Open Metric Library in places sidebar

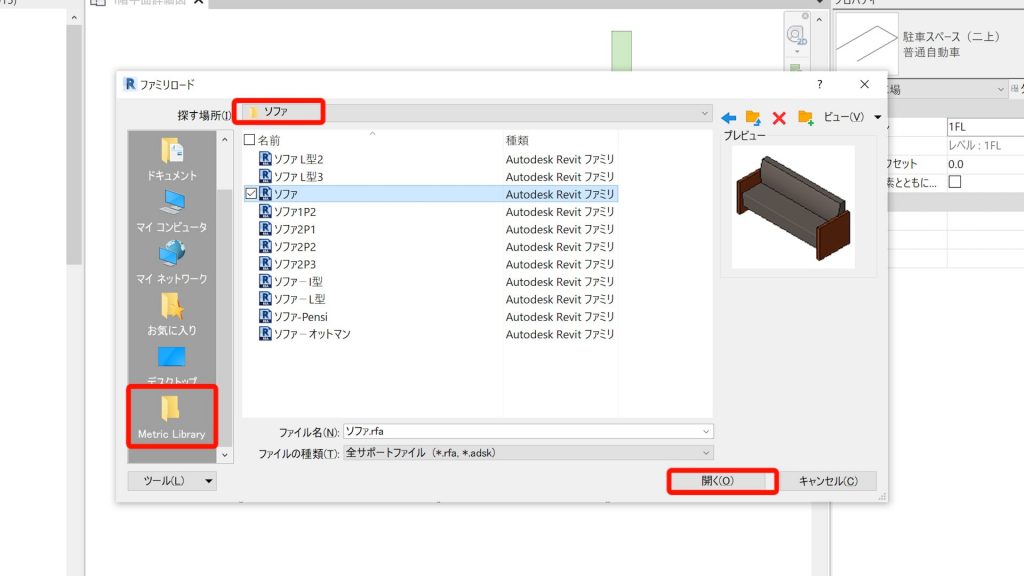[x=172, y=416]
